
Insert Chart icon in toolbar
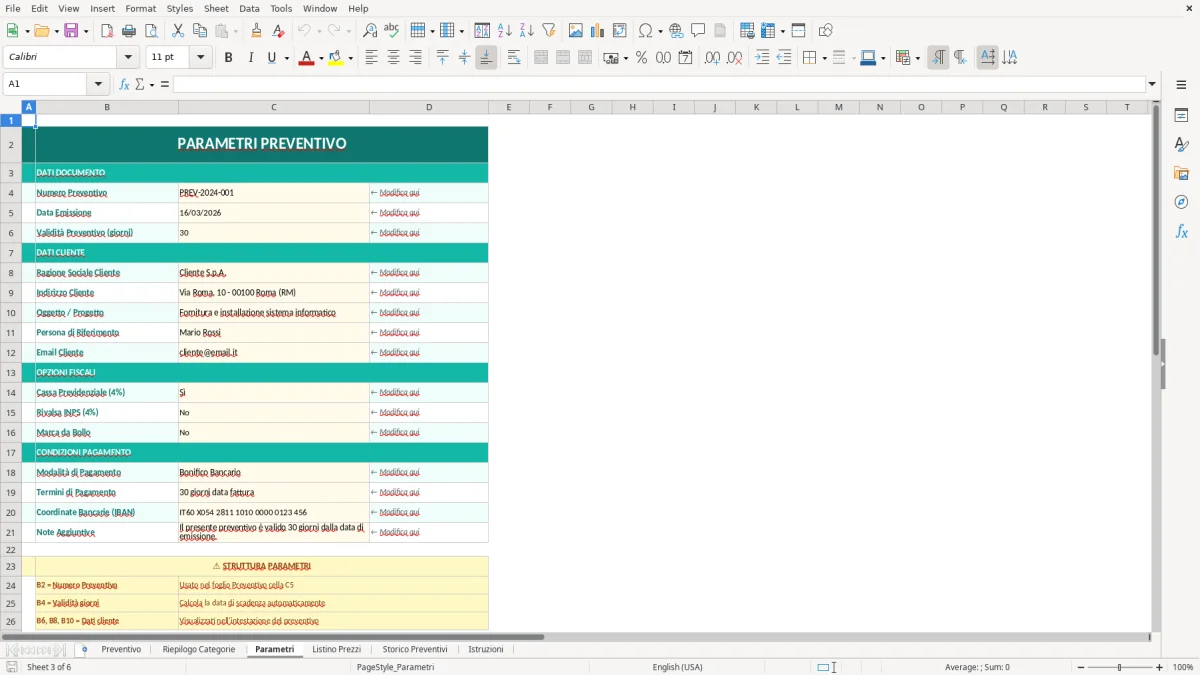(x=598, y=31)
